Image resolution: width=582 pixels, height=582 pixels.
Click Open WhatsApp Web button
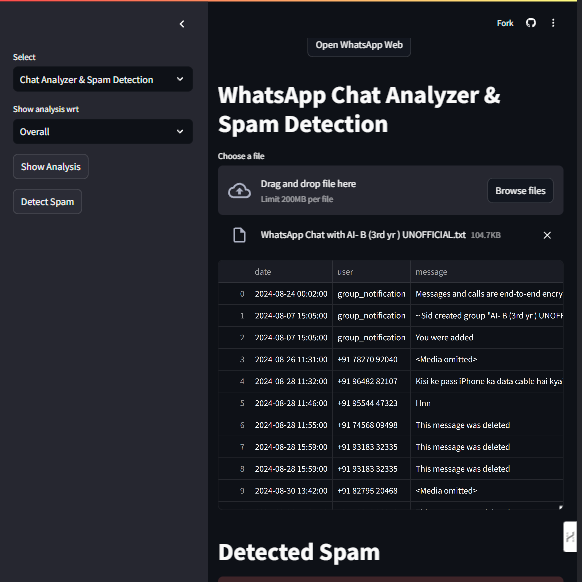click(x=359, y=45)
